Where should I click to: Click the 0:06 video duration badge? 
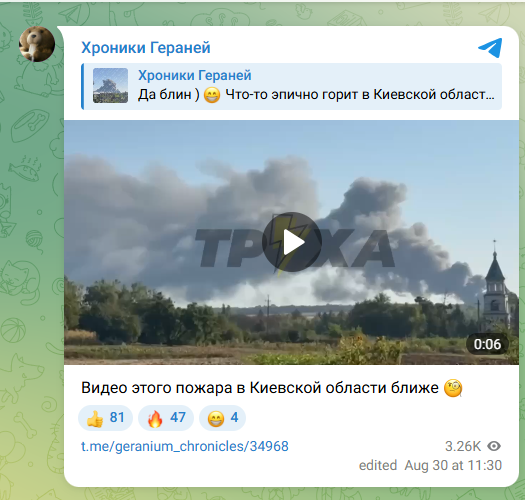pyautogui.click(x=487, y=344)
